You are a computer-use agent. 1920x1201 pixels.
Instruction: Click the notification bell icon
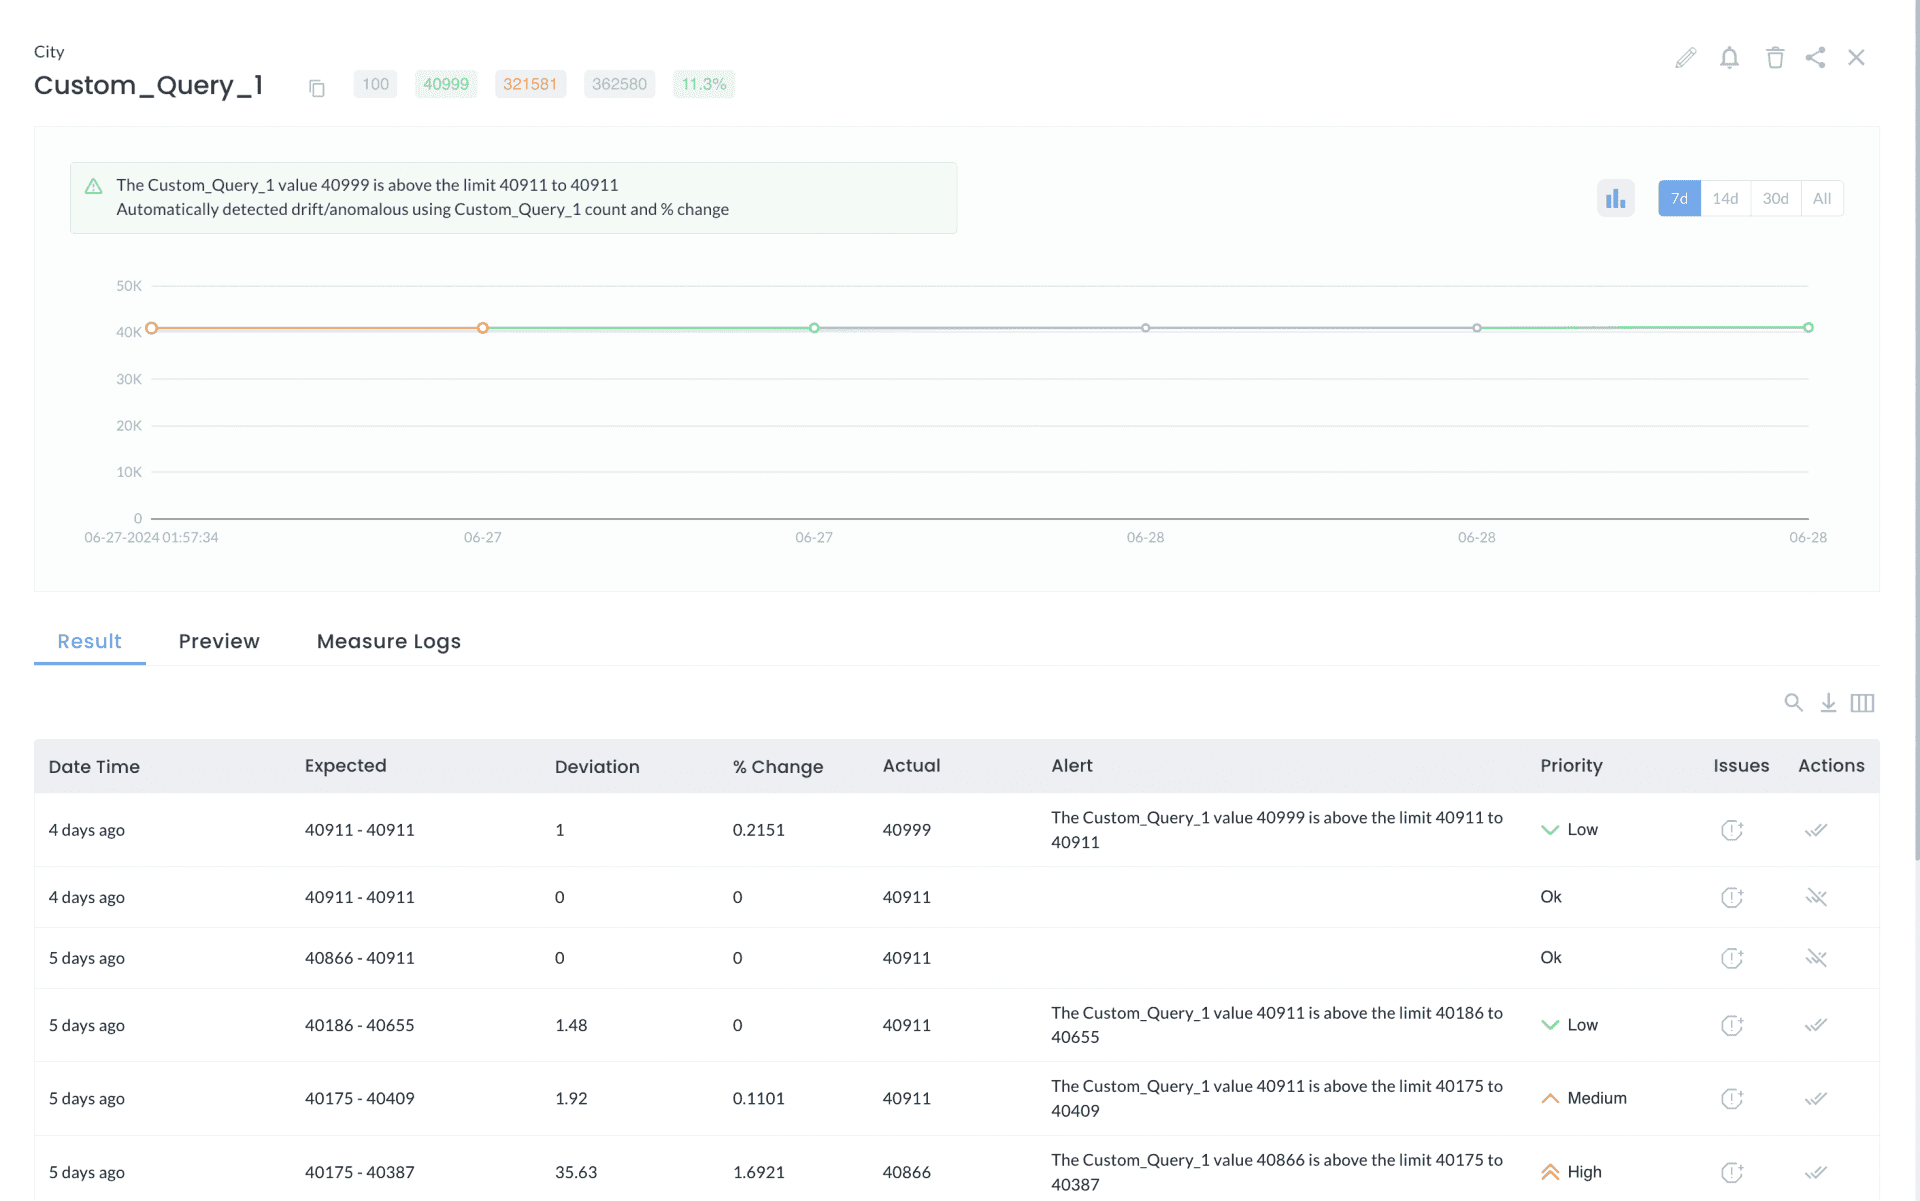pyautogui.click(x=1730, y=58)
